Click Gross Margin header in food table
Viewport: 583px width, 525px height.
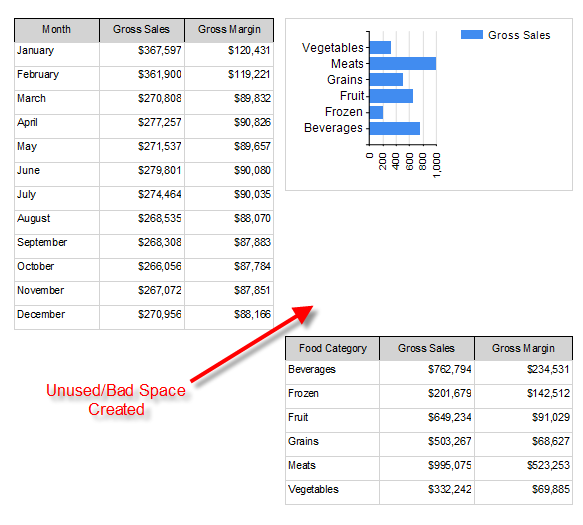(523, 348)
